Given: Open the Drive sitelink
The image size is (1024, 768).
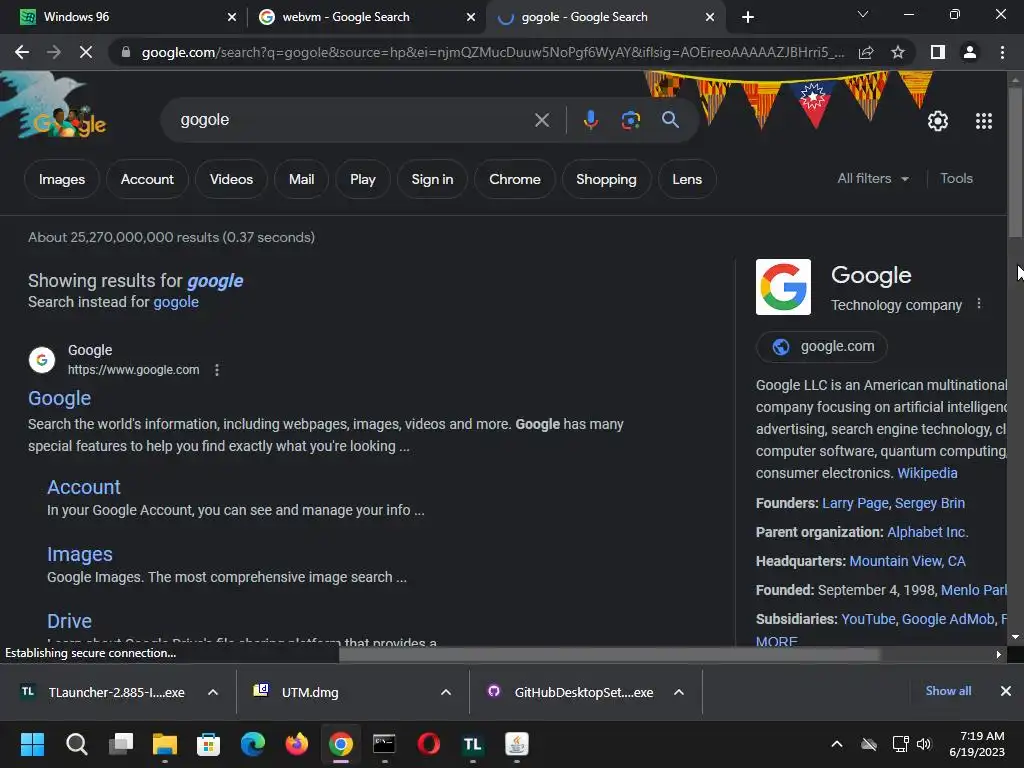Looking at the screenshot, I should 69,621.
